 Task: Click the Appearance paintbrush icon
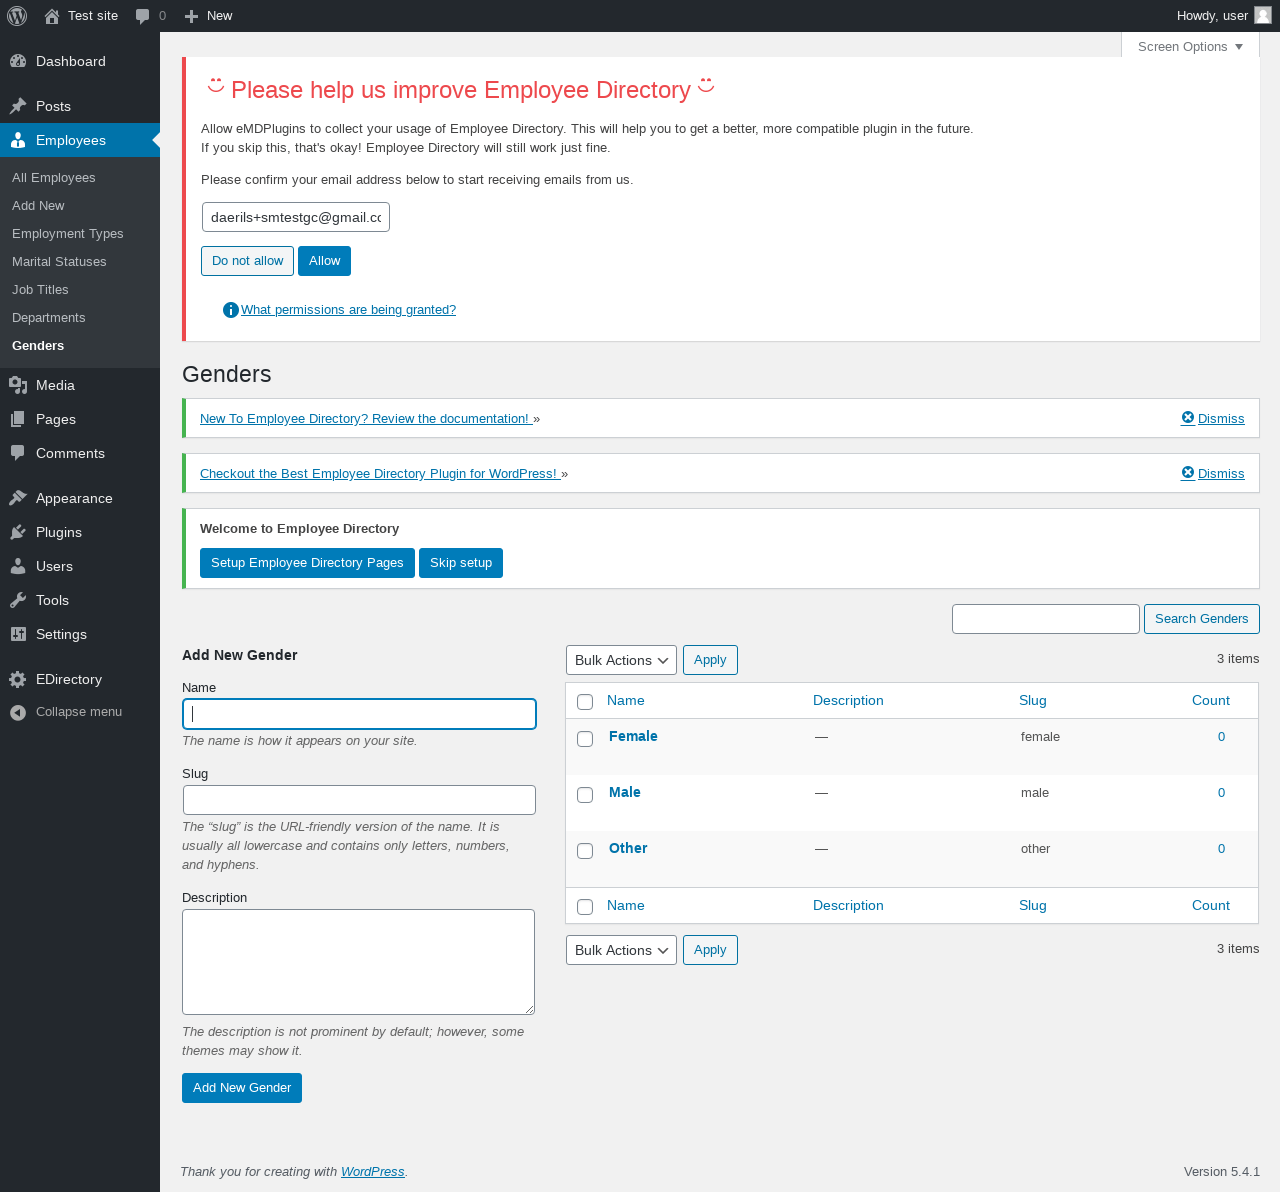(18, 498)
